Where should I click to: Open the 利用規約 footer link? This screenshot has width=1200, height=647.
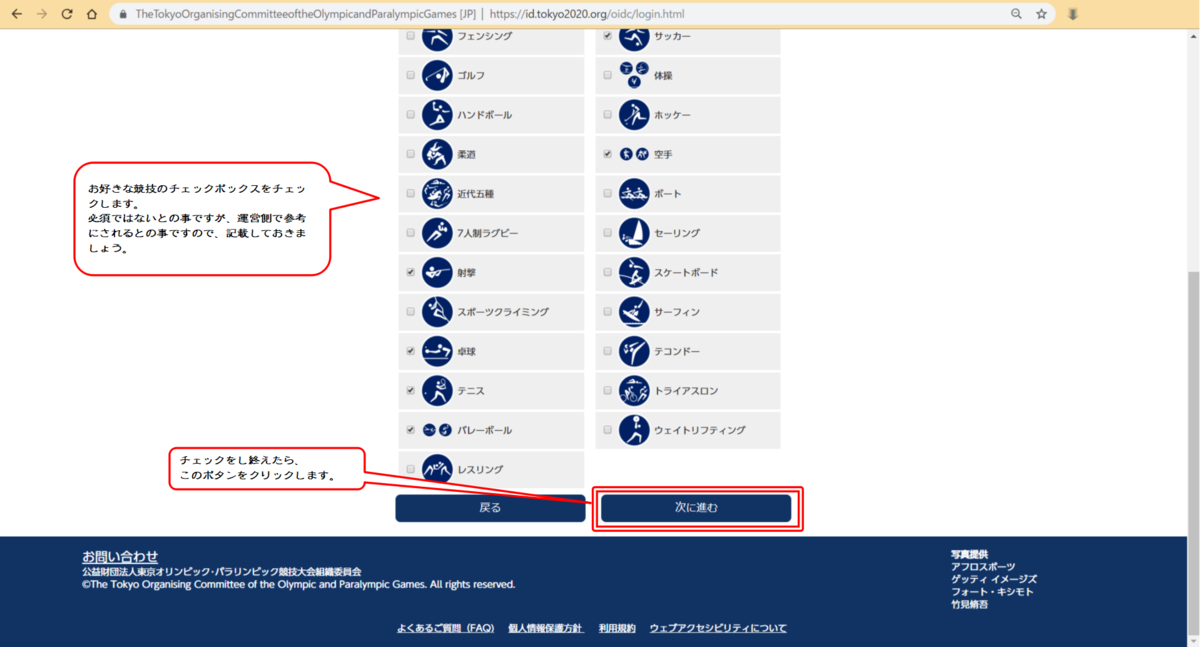[617, 628]
